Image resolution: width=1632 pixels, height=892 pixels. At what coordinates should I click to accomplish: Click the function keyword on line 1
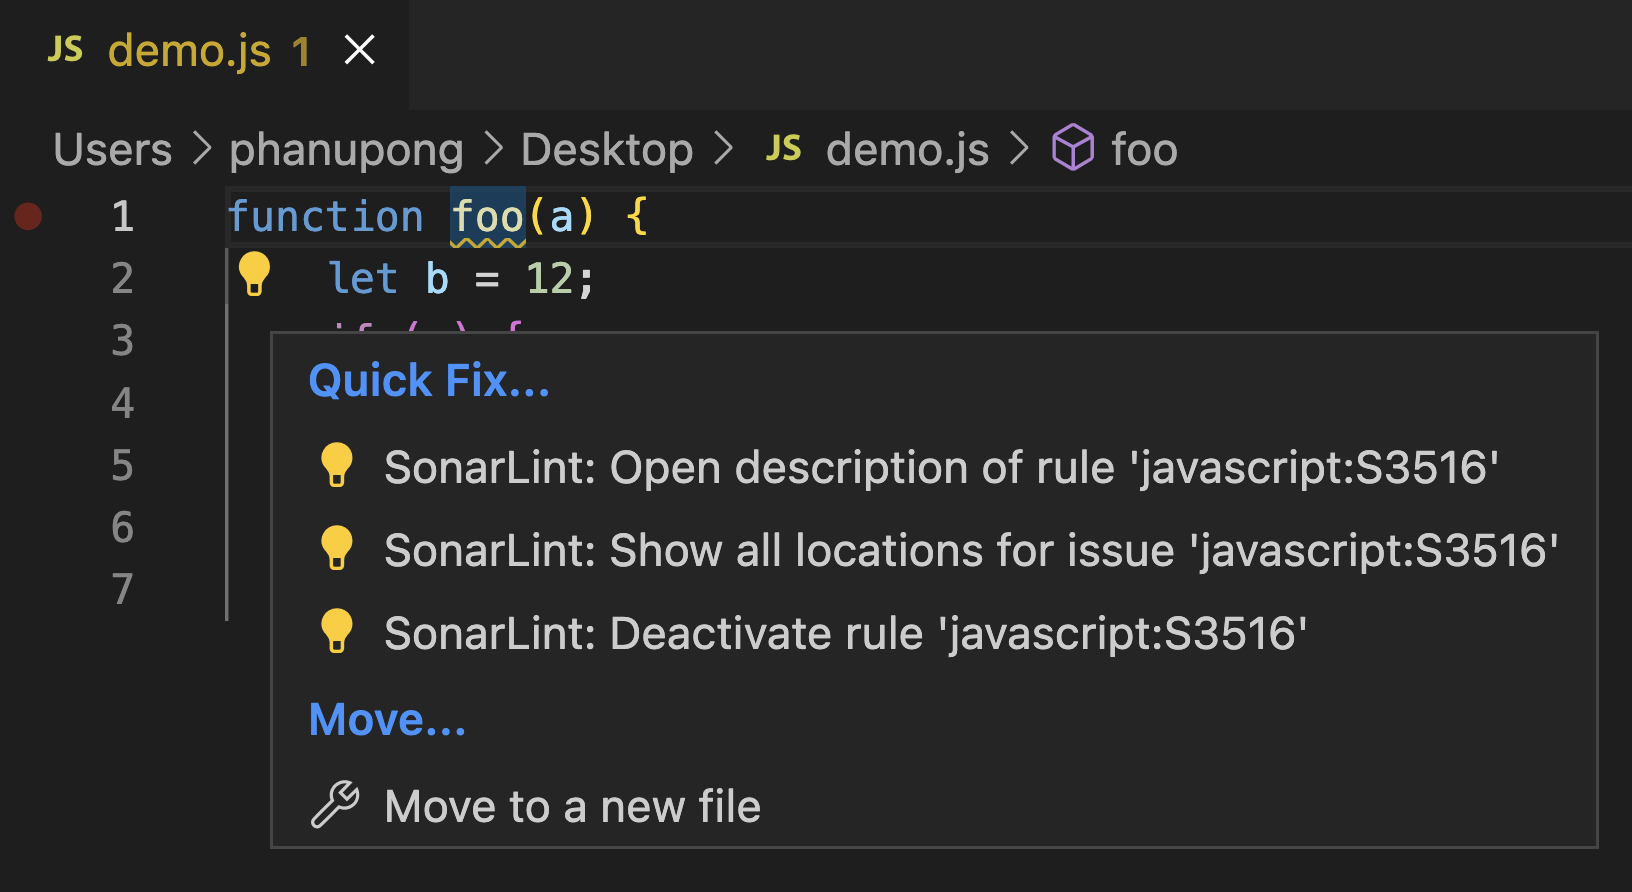coord(326,217)
